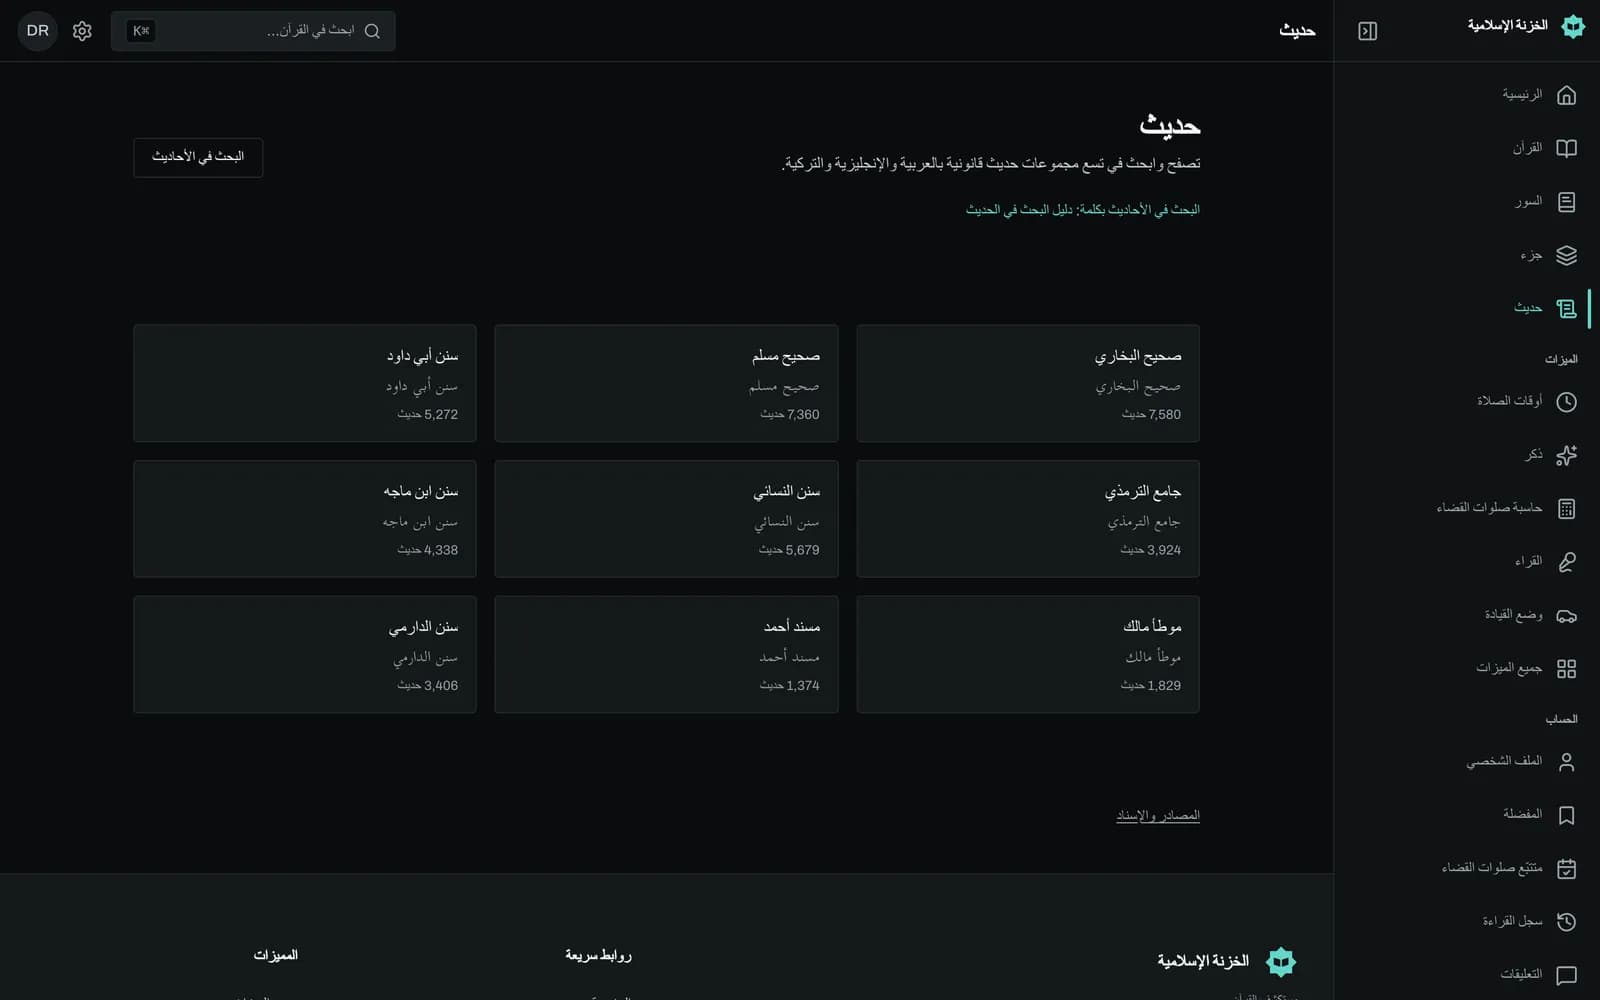Open the سنن أبي داود collection card
1600x1000 pixels.
coord(305,383)
